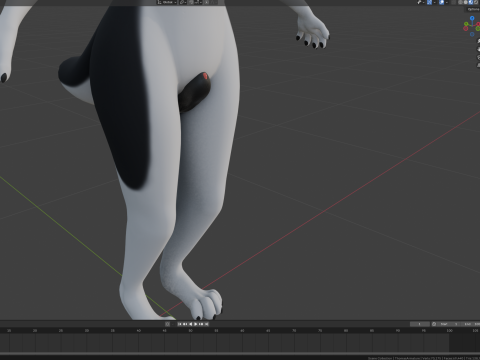
Task: Toggle the viewport overlays button
Action: point(441,2)
